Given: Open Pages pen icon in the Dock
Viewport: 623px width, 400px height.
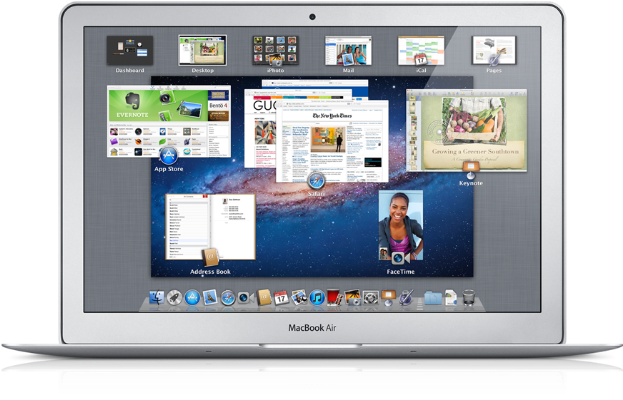Looking at the screenshot, I should pyautogui.click(x=406, y=297).
